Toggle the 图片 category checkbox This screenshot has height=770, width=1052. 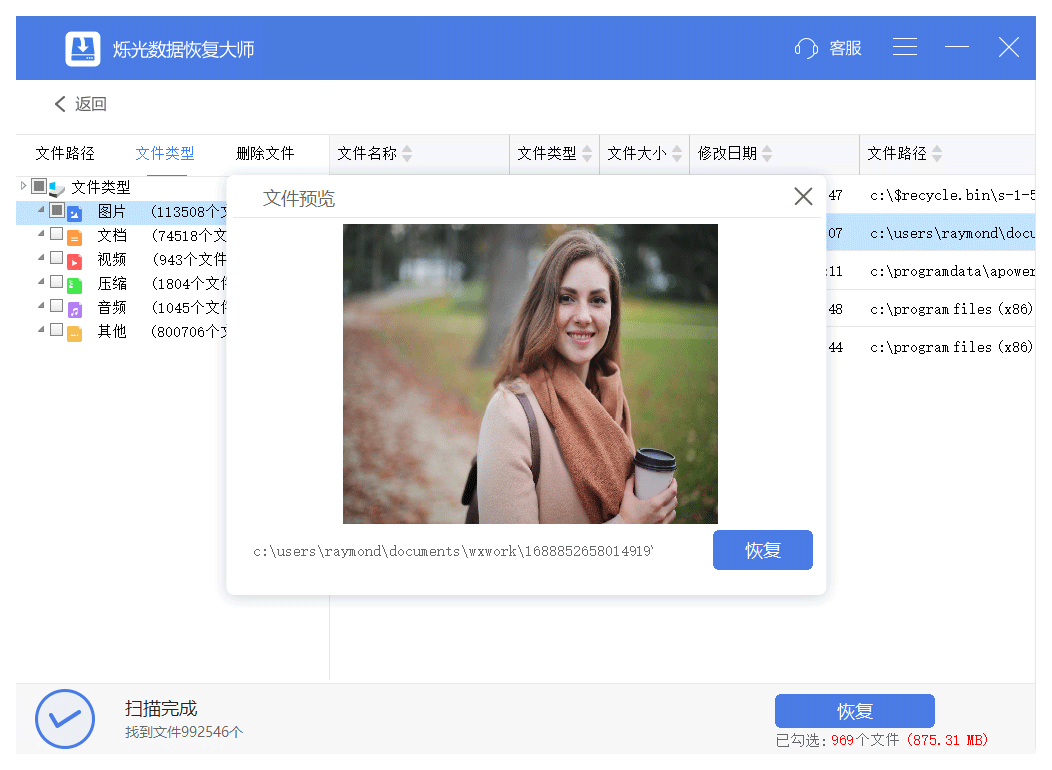pyautogui.click(x=57, y=211)
